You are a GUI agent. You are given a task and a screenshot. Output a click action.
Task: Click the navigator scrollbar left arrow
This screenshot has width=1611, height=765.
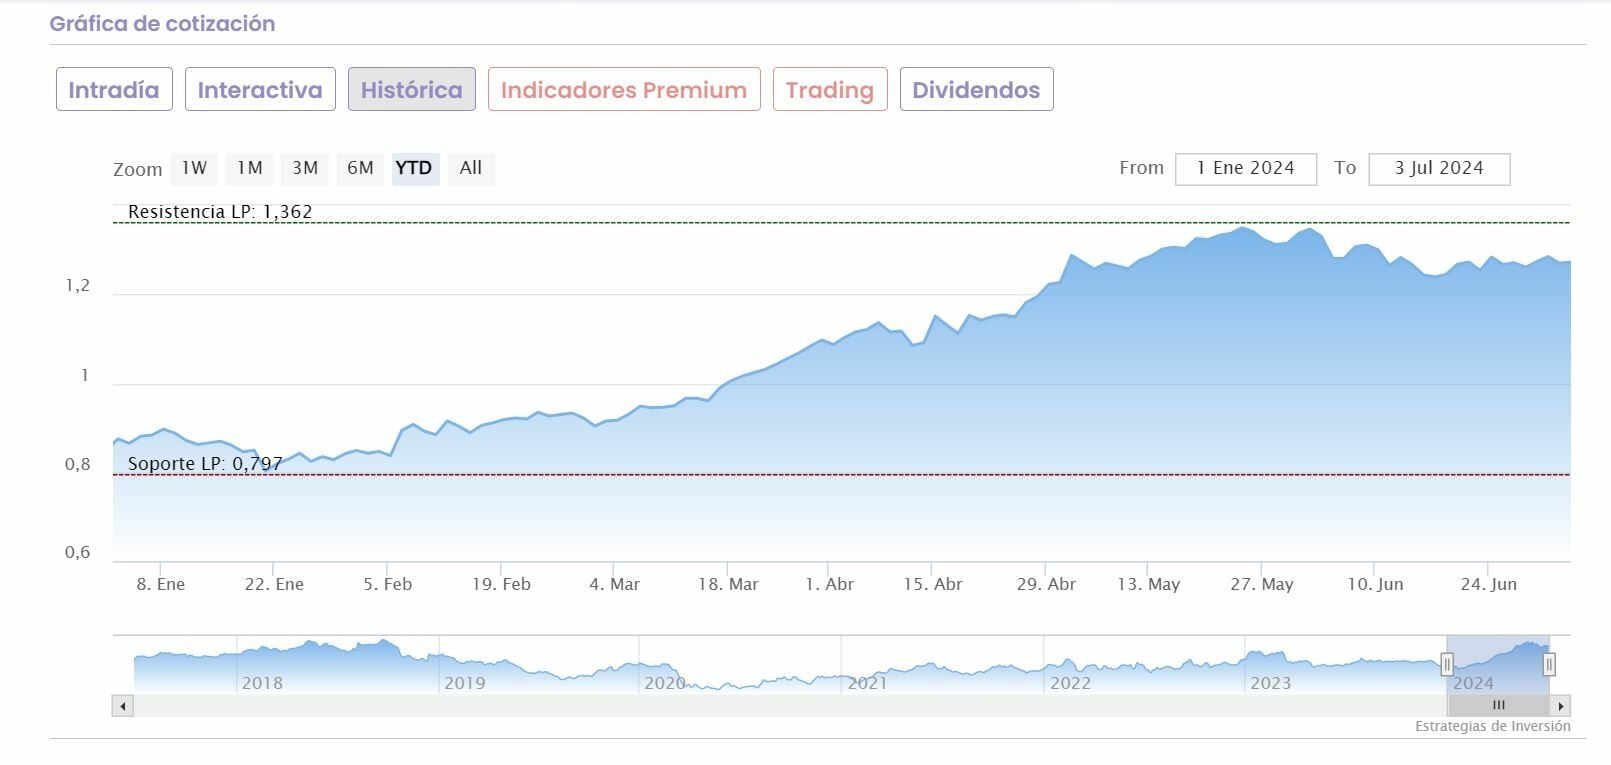coord(122,706)
